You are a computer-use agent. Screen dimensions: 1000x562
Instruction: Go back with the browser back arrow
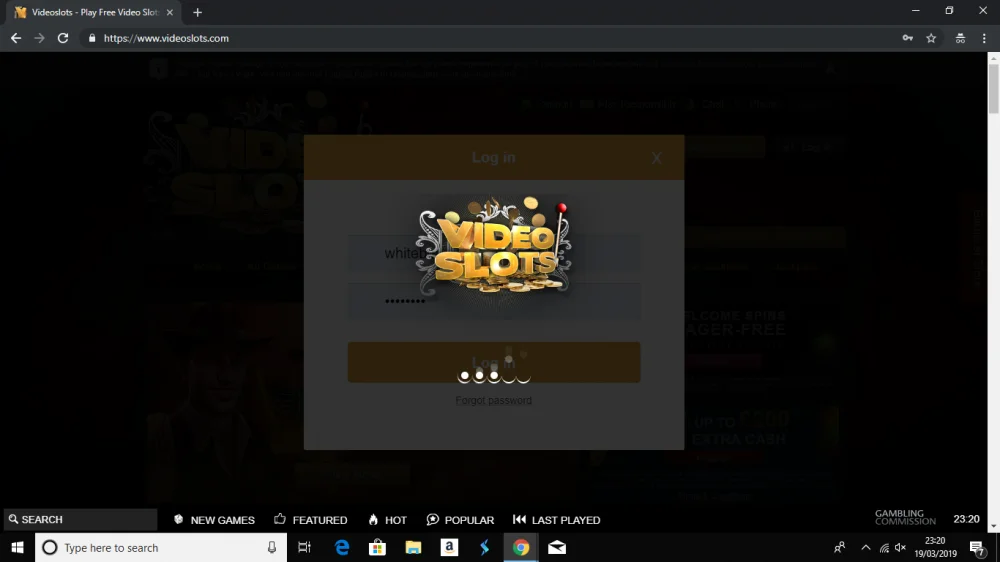(16, 38)
